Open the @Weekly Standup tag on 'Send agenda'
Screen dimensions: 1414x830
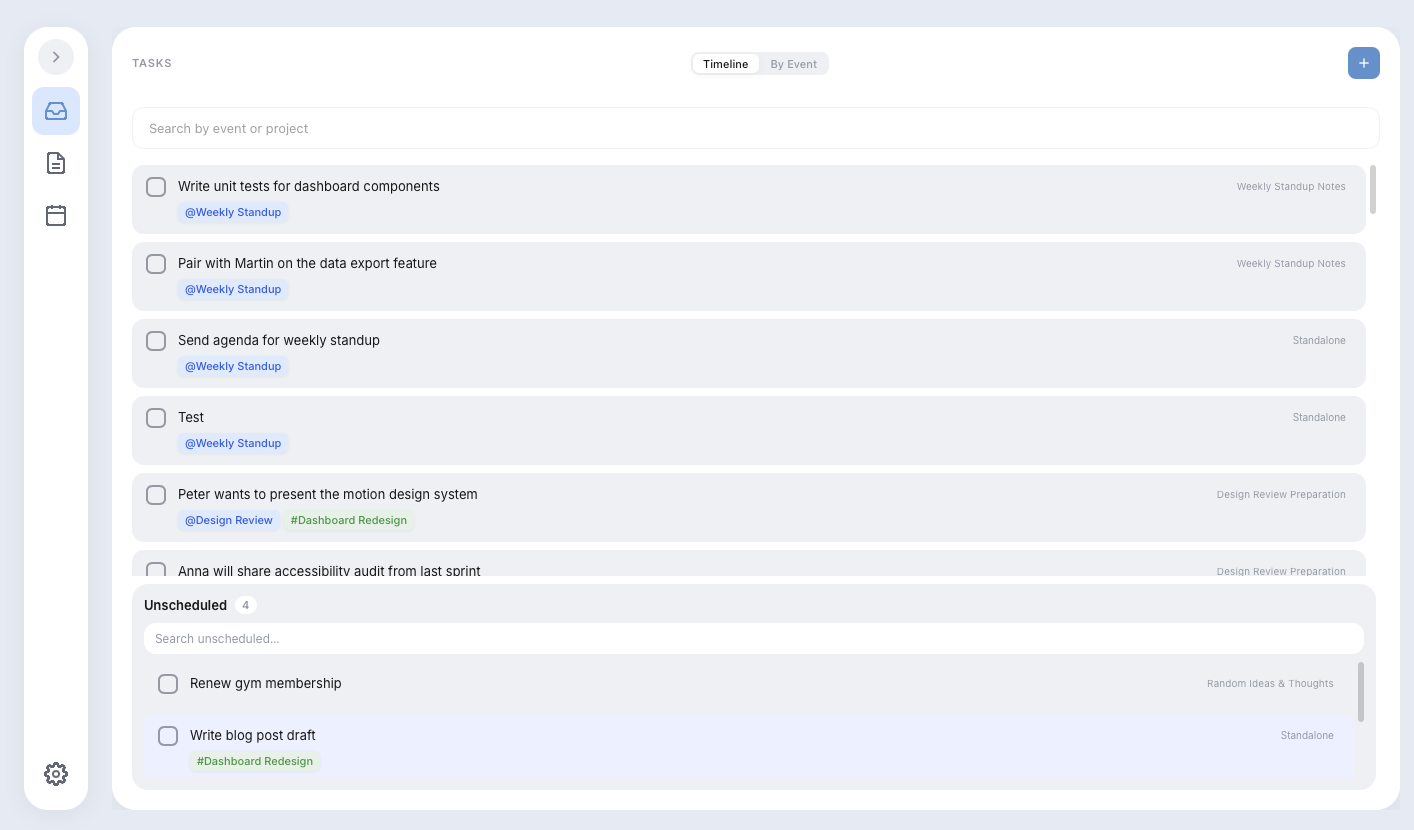click(x=233, y=366)
